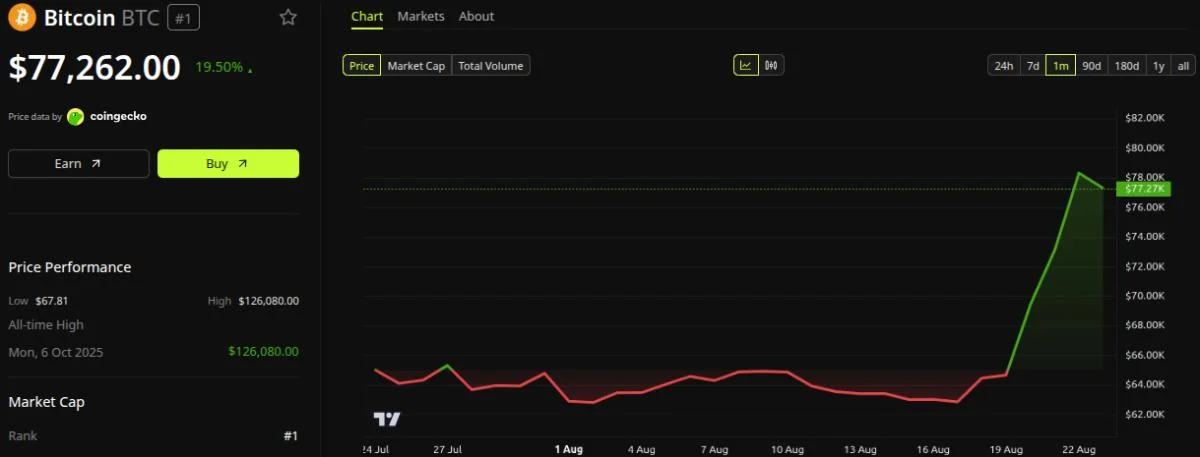Click the TradingView logo on chart
The image size is (1200, 457).
[x=387, y=419]
